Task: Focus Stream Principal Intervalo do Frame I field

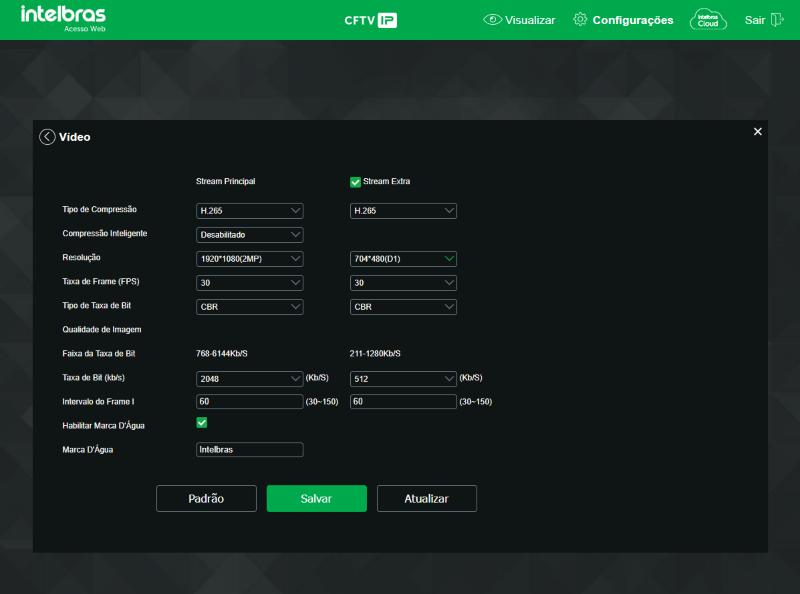Action: tap(249, 402)
